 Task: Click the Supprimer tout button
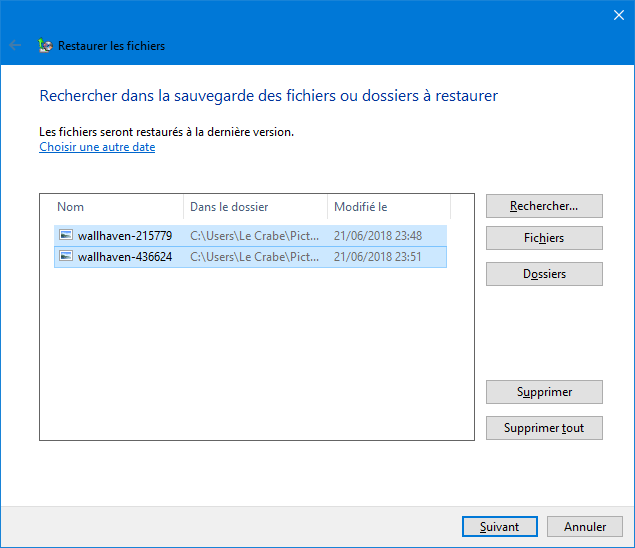(x=544, y=428)
